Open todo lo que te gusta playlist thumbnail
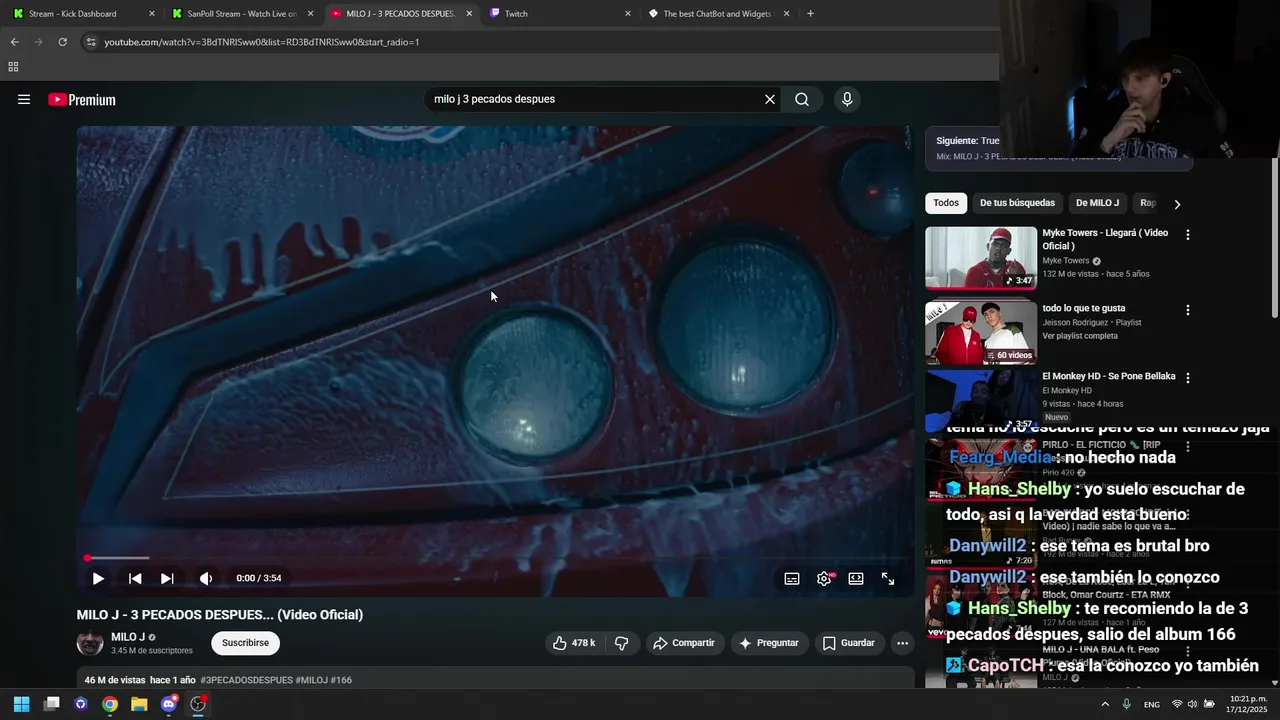Image resolution: width=1280 pixels, height=720 pixels. click(x=981, y=333)
